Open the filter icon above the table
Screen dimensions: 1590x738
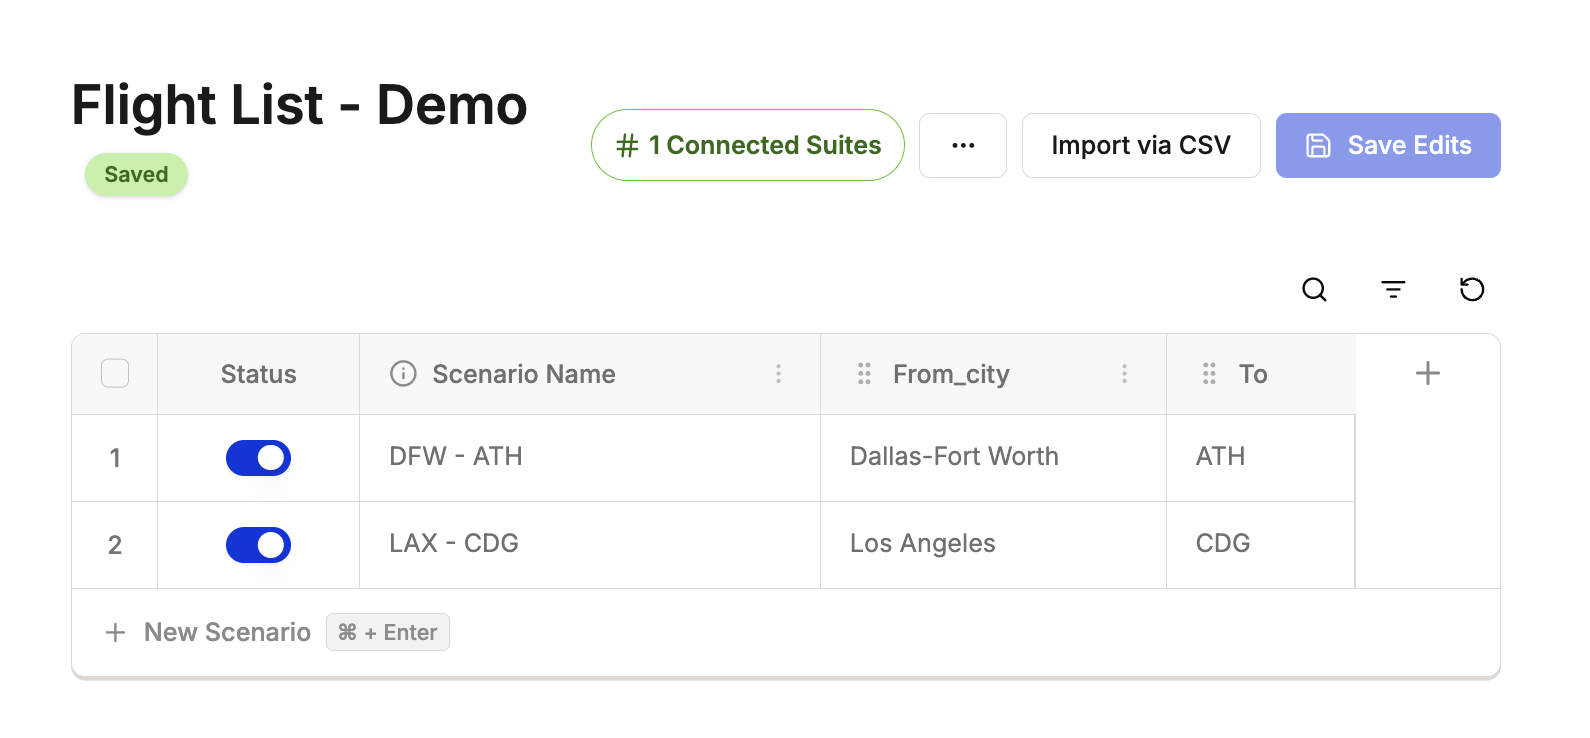1393,290
